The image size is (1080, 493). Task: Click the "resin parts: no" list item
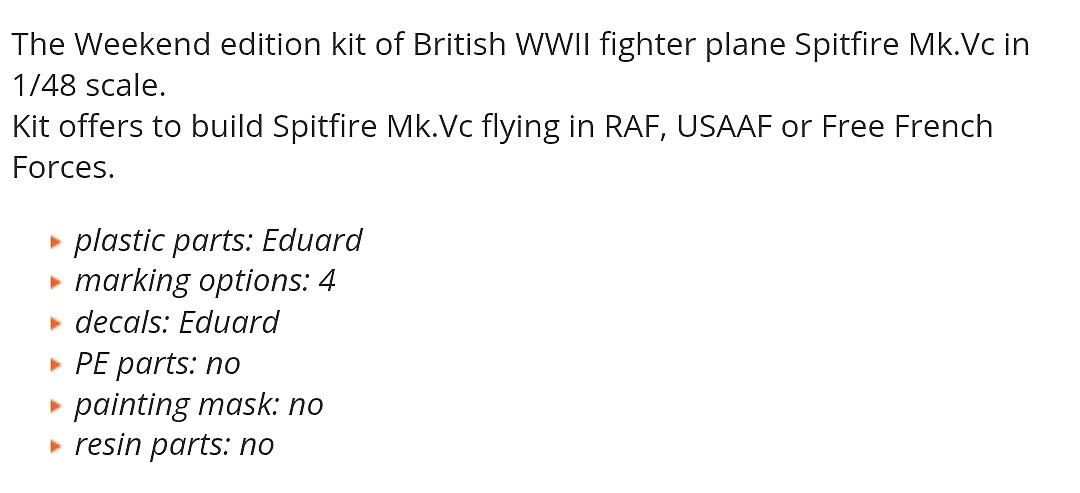coord(174,446)
